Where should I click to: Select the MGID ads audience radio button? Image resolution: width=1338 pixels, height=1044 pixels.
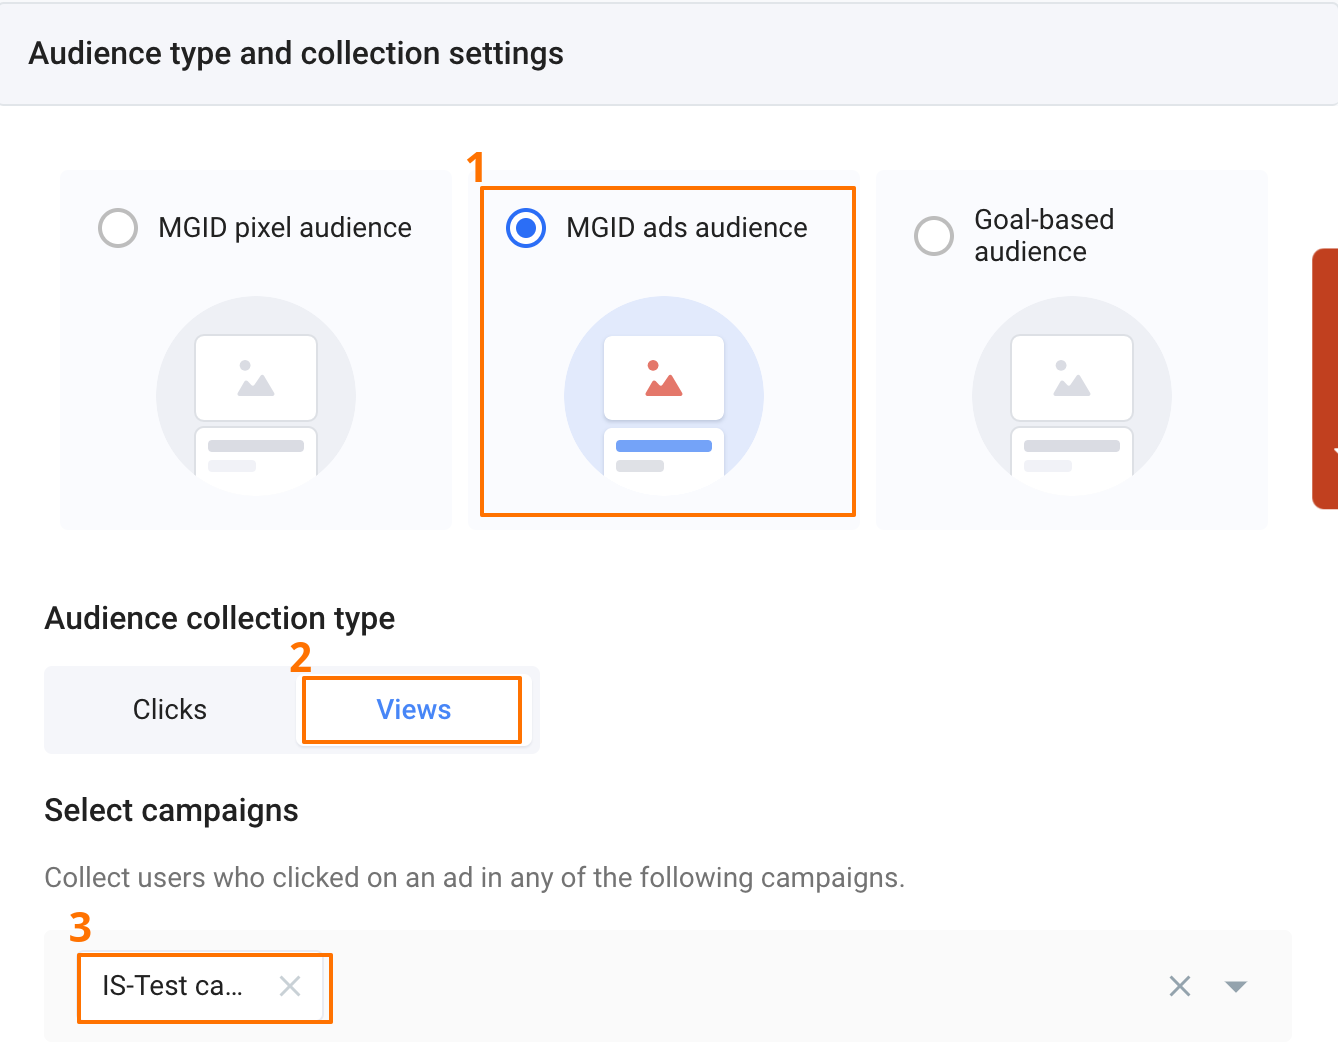tap(526, 228)
